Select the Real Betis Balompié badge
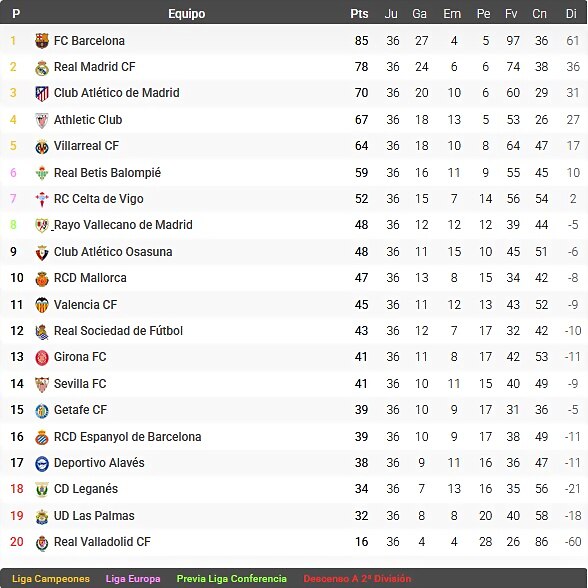Screen dimensions: 588x588 tap(42, 173)
